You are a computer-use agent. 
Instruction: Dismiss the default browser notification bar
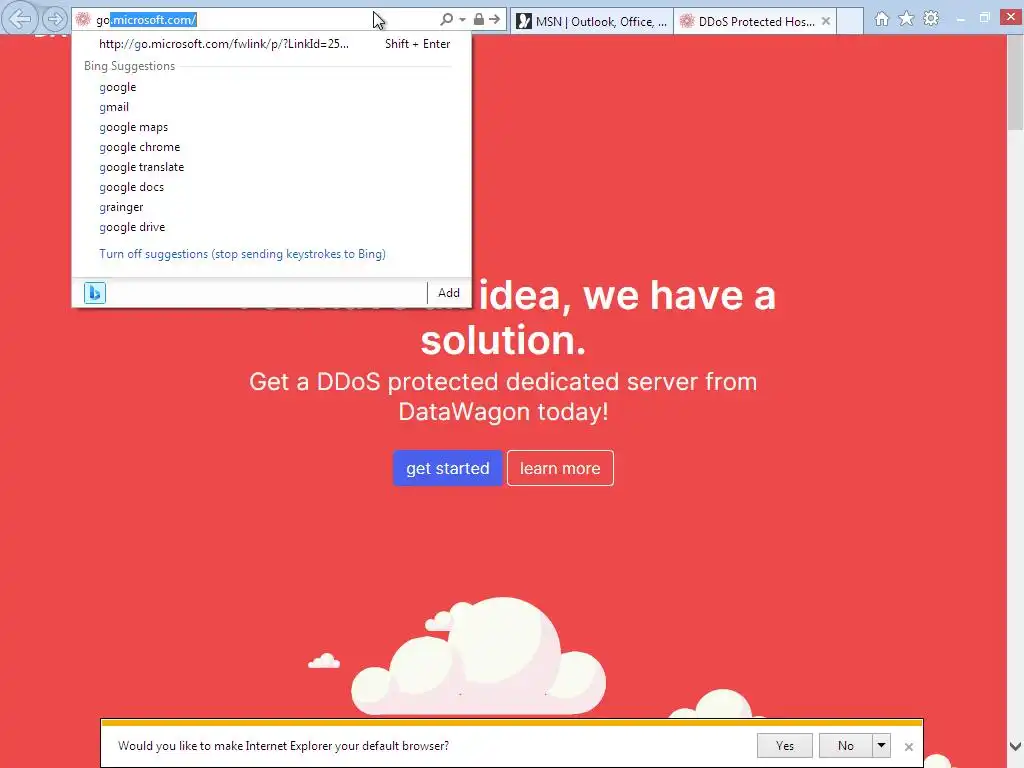[908, 746]
